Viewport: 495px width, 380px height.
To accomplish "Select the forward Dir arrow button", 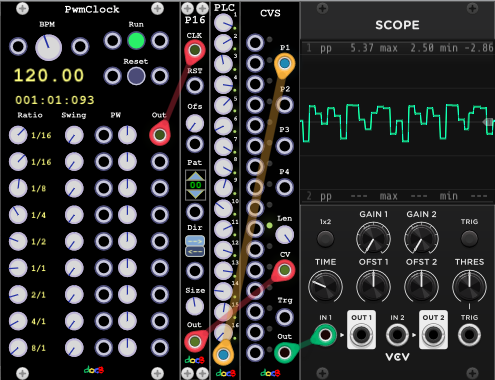I will (195, 241).
